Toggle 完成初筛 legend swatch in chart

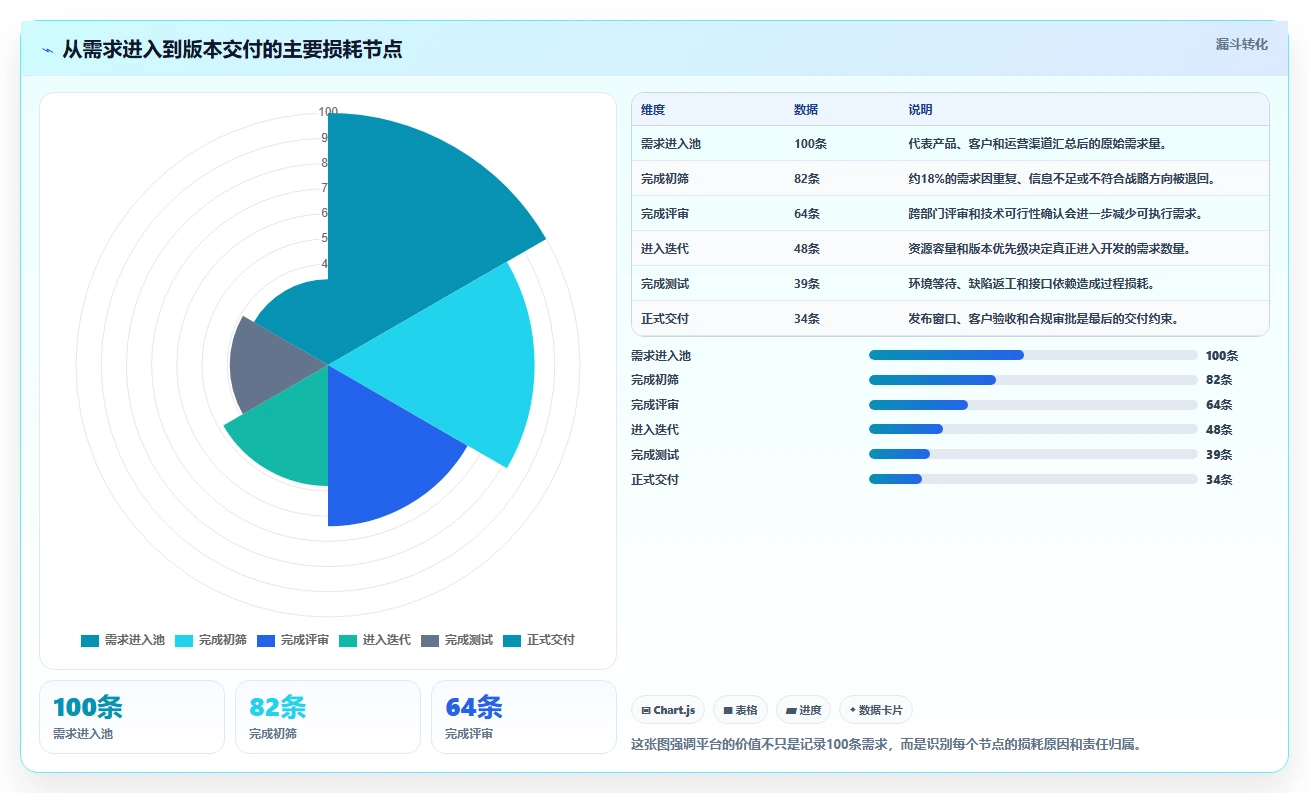click(184, 640)
